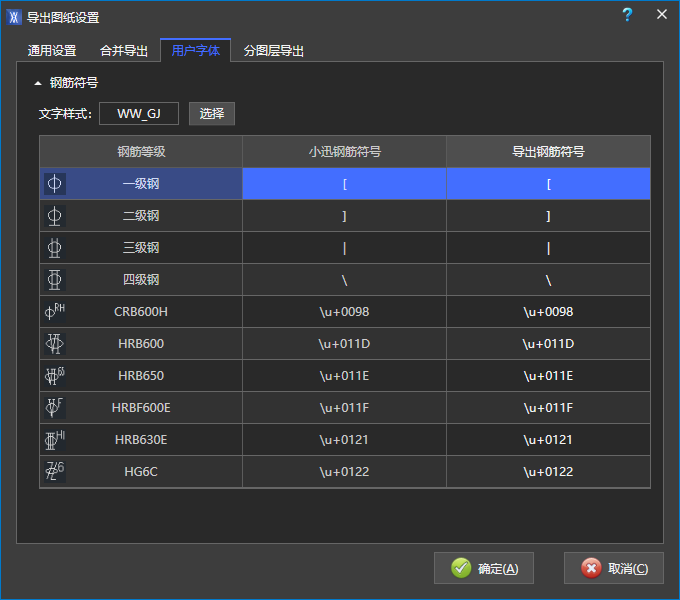Select the HRB650 grade name cell
The height and width of the screenshot is (600, 680).
tap(141, 376)
